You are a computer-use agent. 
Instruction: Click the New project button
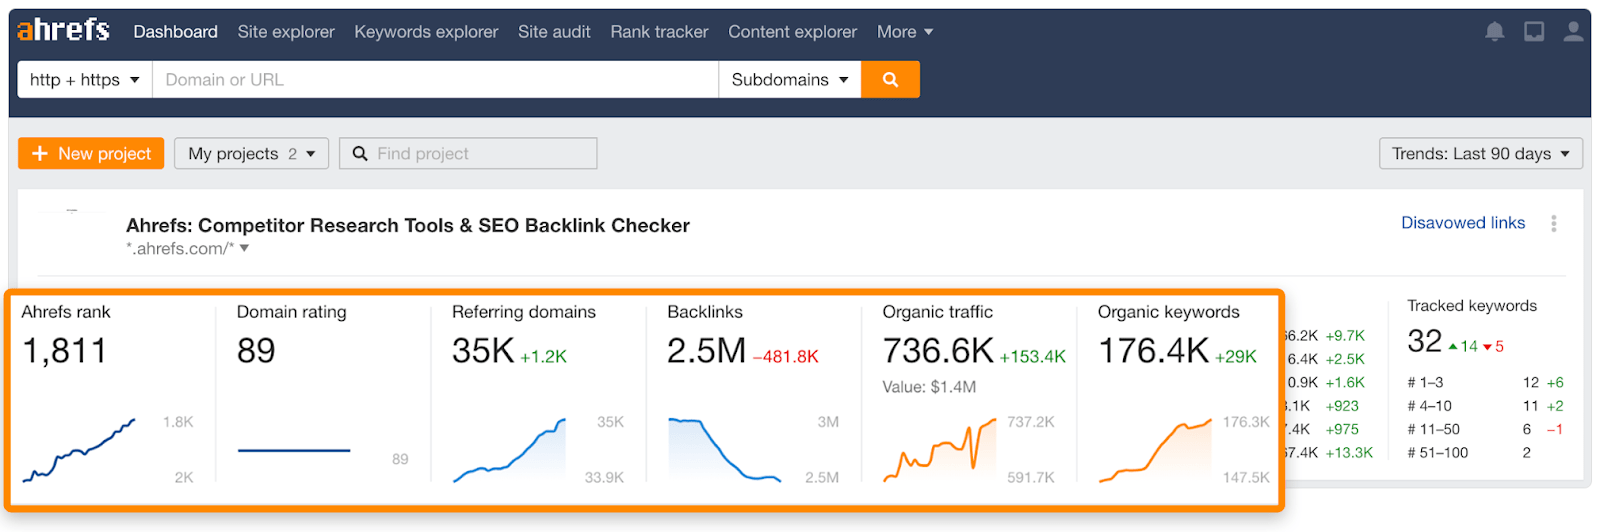[91, 154]
